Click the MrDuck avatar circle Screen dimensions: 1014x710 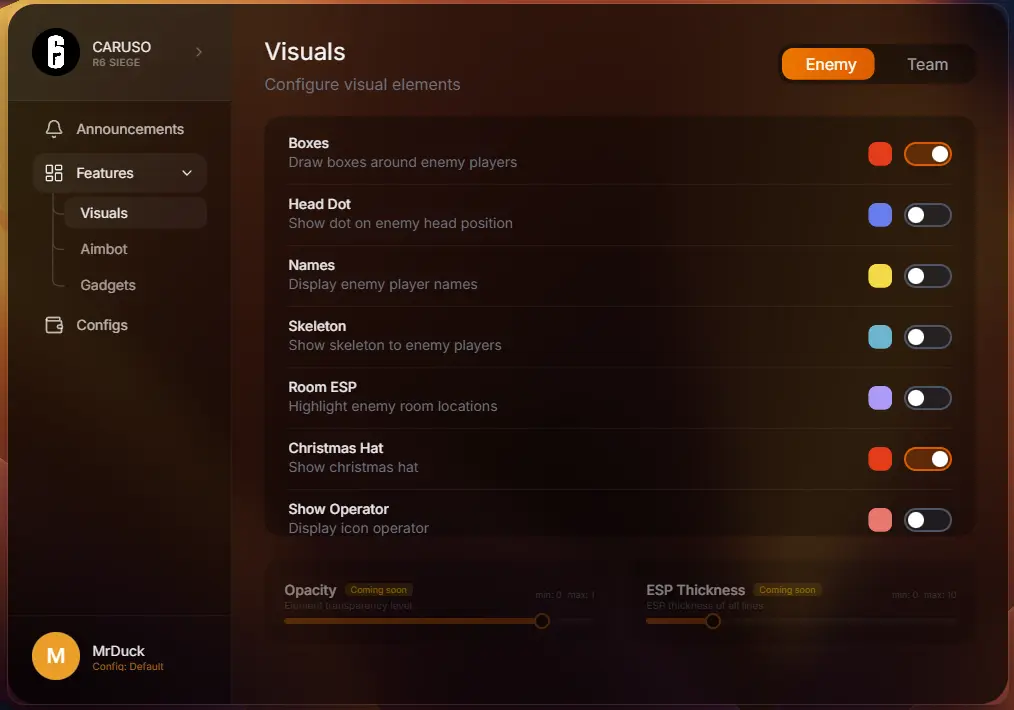click(56, 656)
